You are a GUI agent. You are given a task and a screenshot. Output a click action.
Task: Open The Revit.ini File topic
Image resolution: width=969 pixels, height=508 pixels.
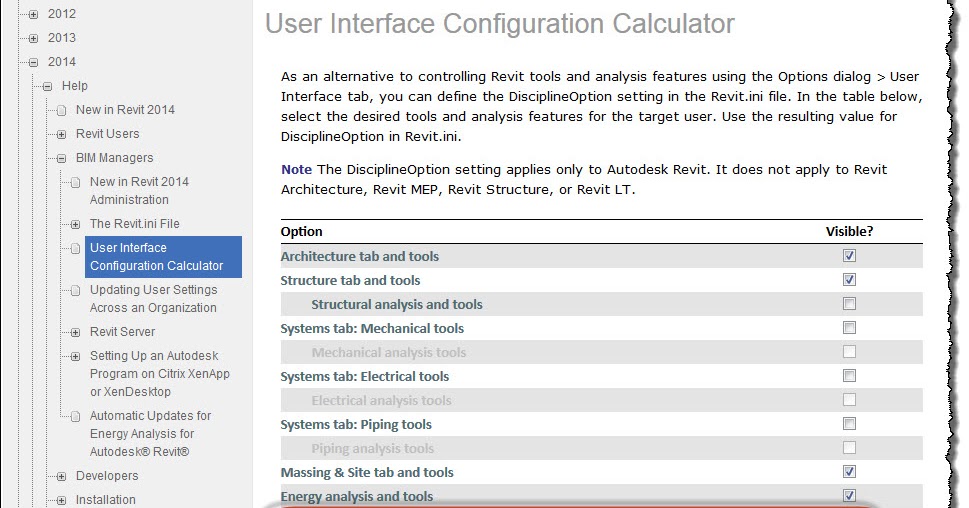135,224
